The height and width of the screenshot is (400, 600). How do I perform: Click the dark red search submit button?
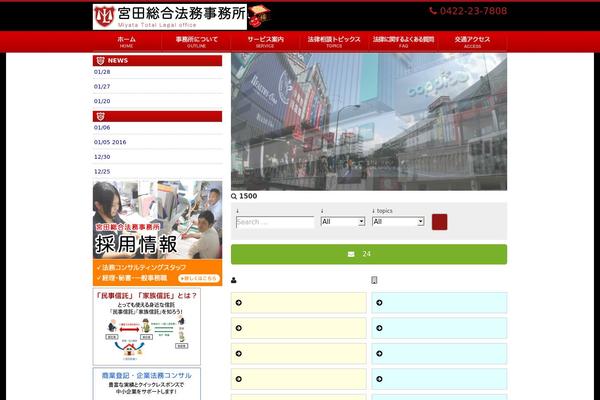point(439,222)
